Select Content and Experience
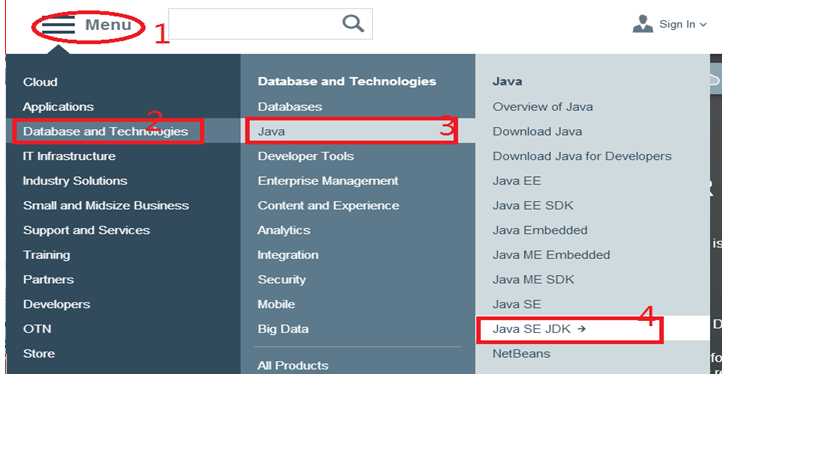This screenshot has width=819, height=460. 329,205
